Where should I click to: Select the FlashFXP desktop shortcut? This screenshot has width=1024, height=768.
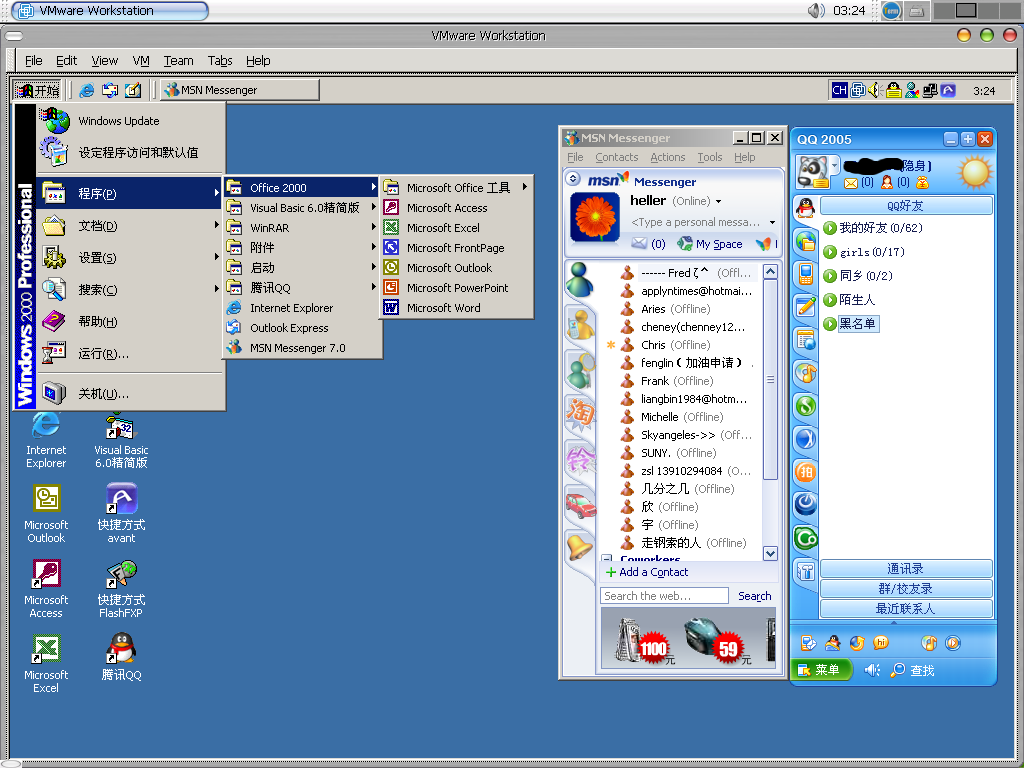121,590
